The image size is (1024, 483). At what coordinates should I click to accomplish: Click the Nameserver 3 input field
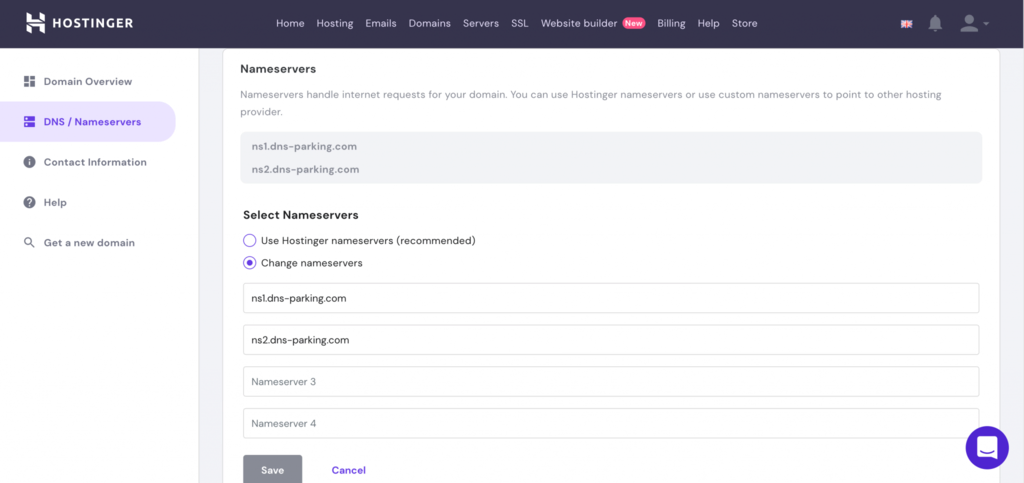tap(611, 381)
